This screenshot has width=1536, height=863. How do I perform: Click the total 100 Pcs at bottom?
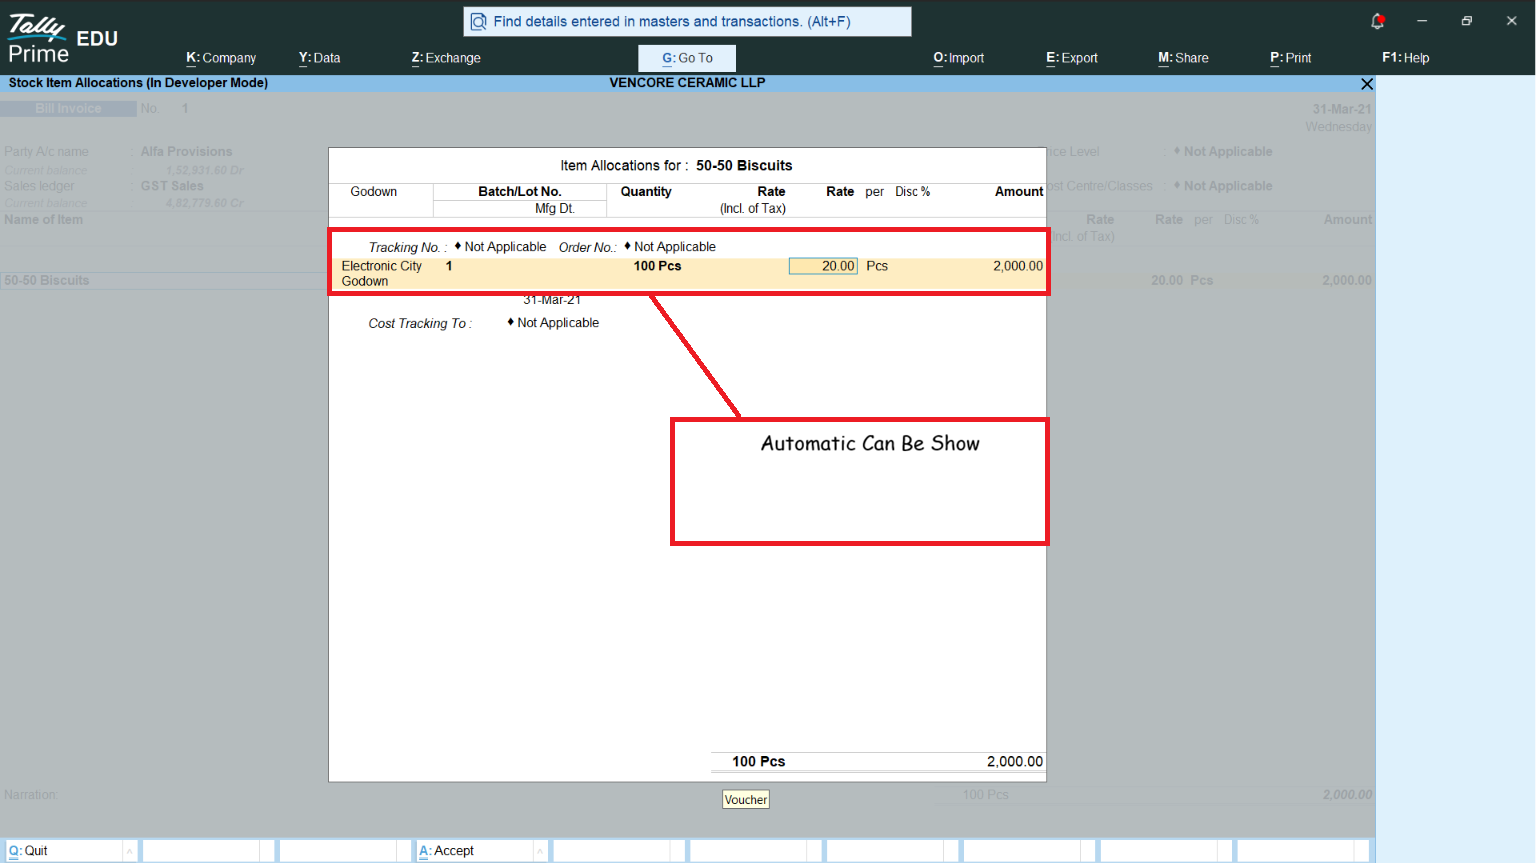[x=759, y=762]
